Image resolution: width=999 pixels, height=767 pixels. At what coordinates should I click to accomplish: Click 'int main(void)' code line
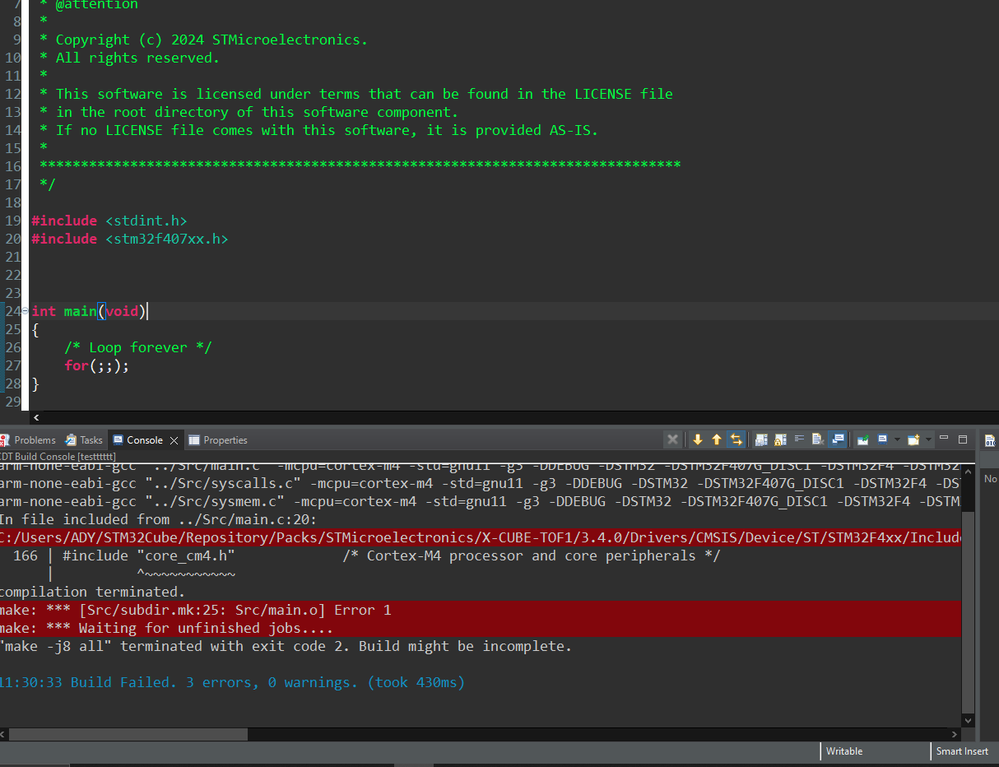(89, 312)
